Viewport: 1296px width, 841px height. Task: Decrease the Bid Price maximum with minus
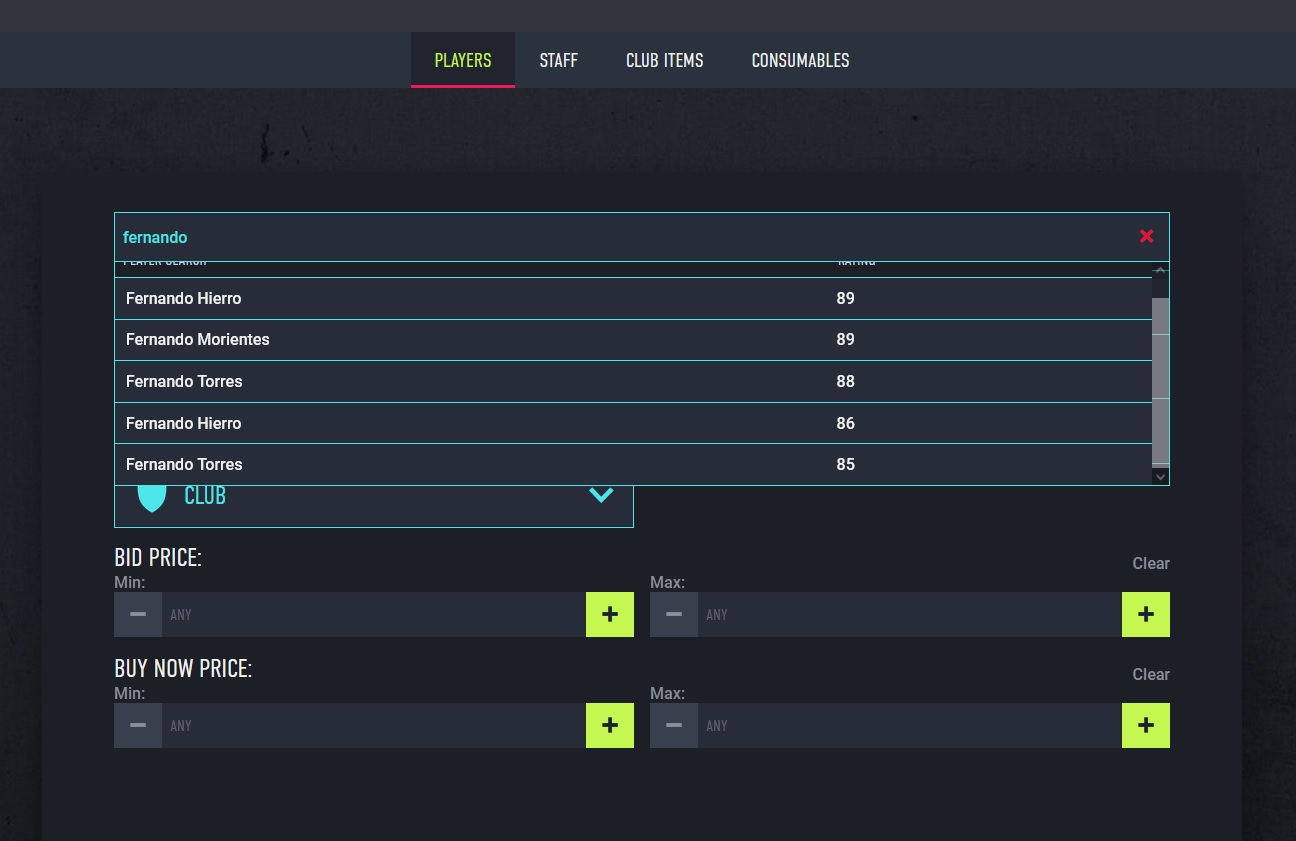click(674, 614)
